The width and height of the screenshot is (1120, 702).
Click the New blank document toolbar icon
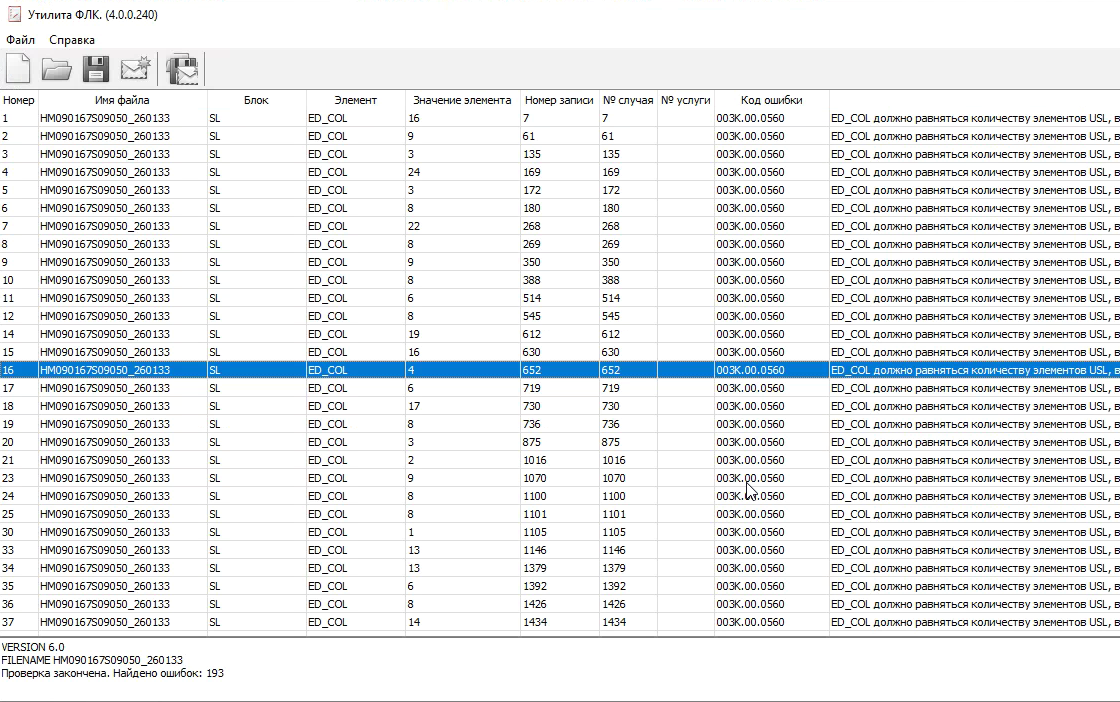(18, 69)
